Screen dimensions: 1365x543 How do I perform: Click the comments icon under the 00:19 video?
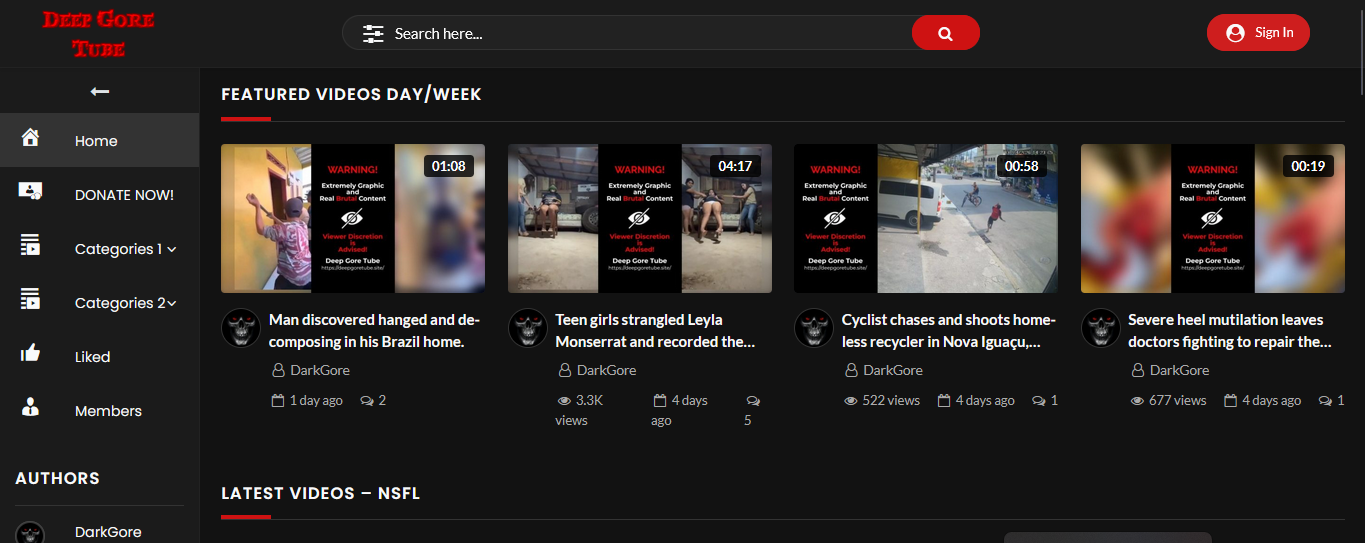1326,400
